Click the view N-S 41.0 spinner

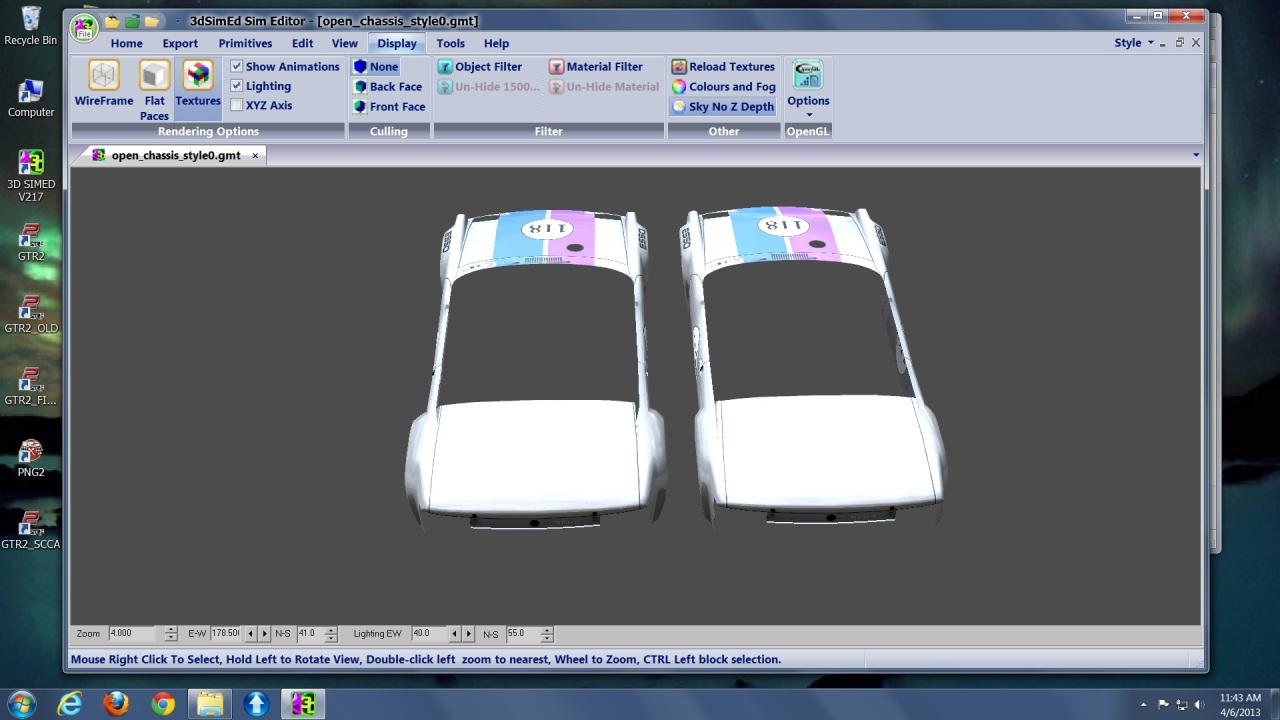(x=331, y=634)
